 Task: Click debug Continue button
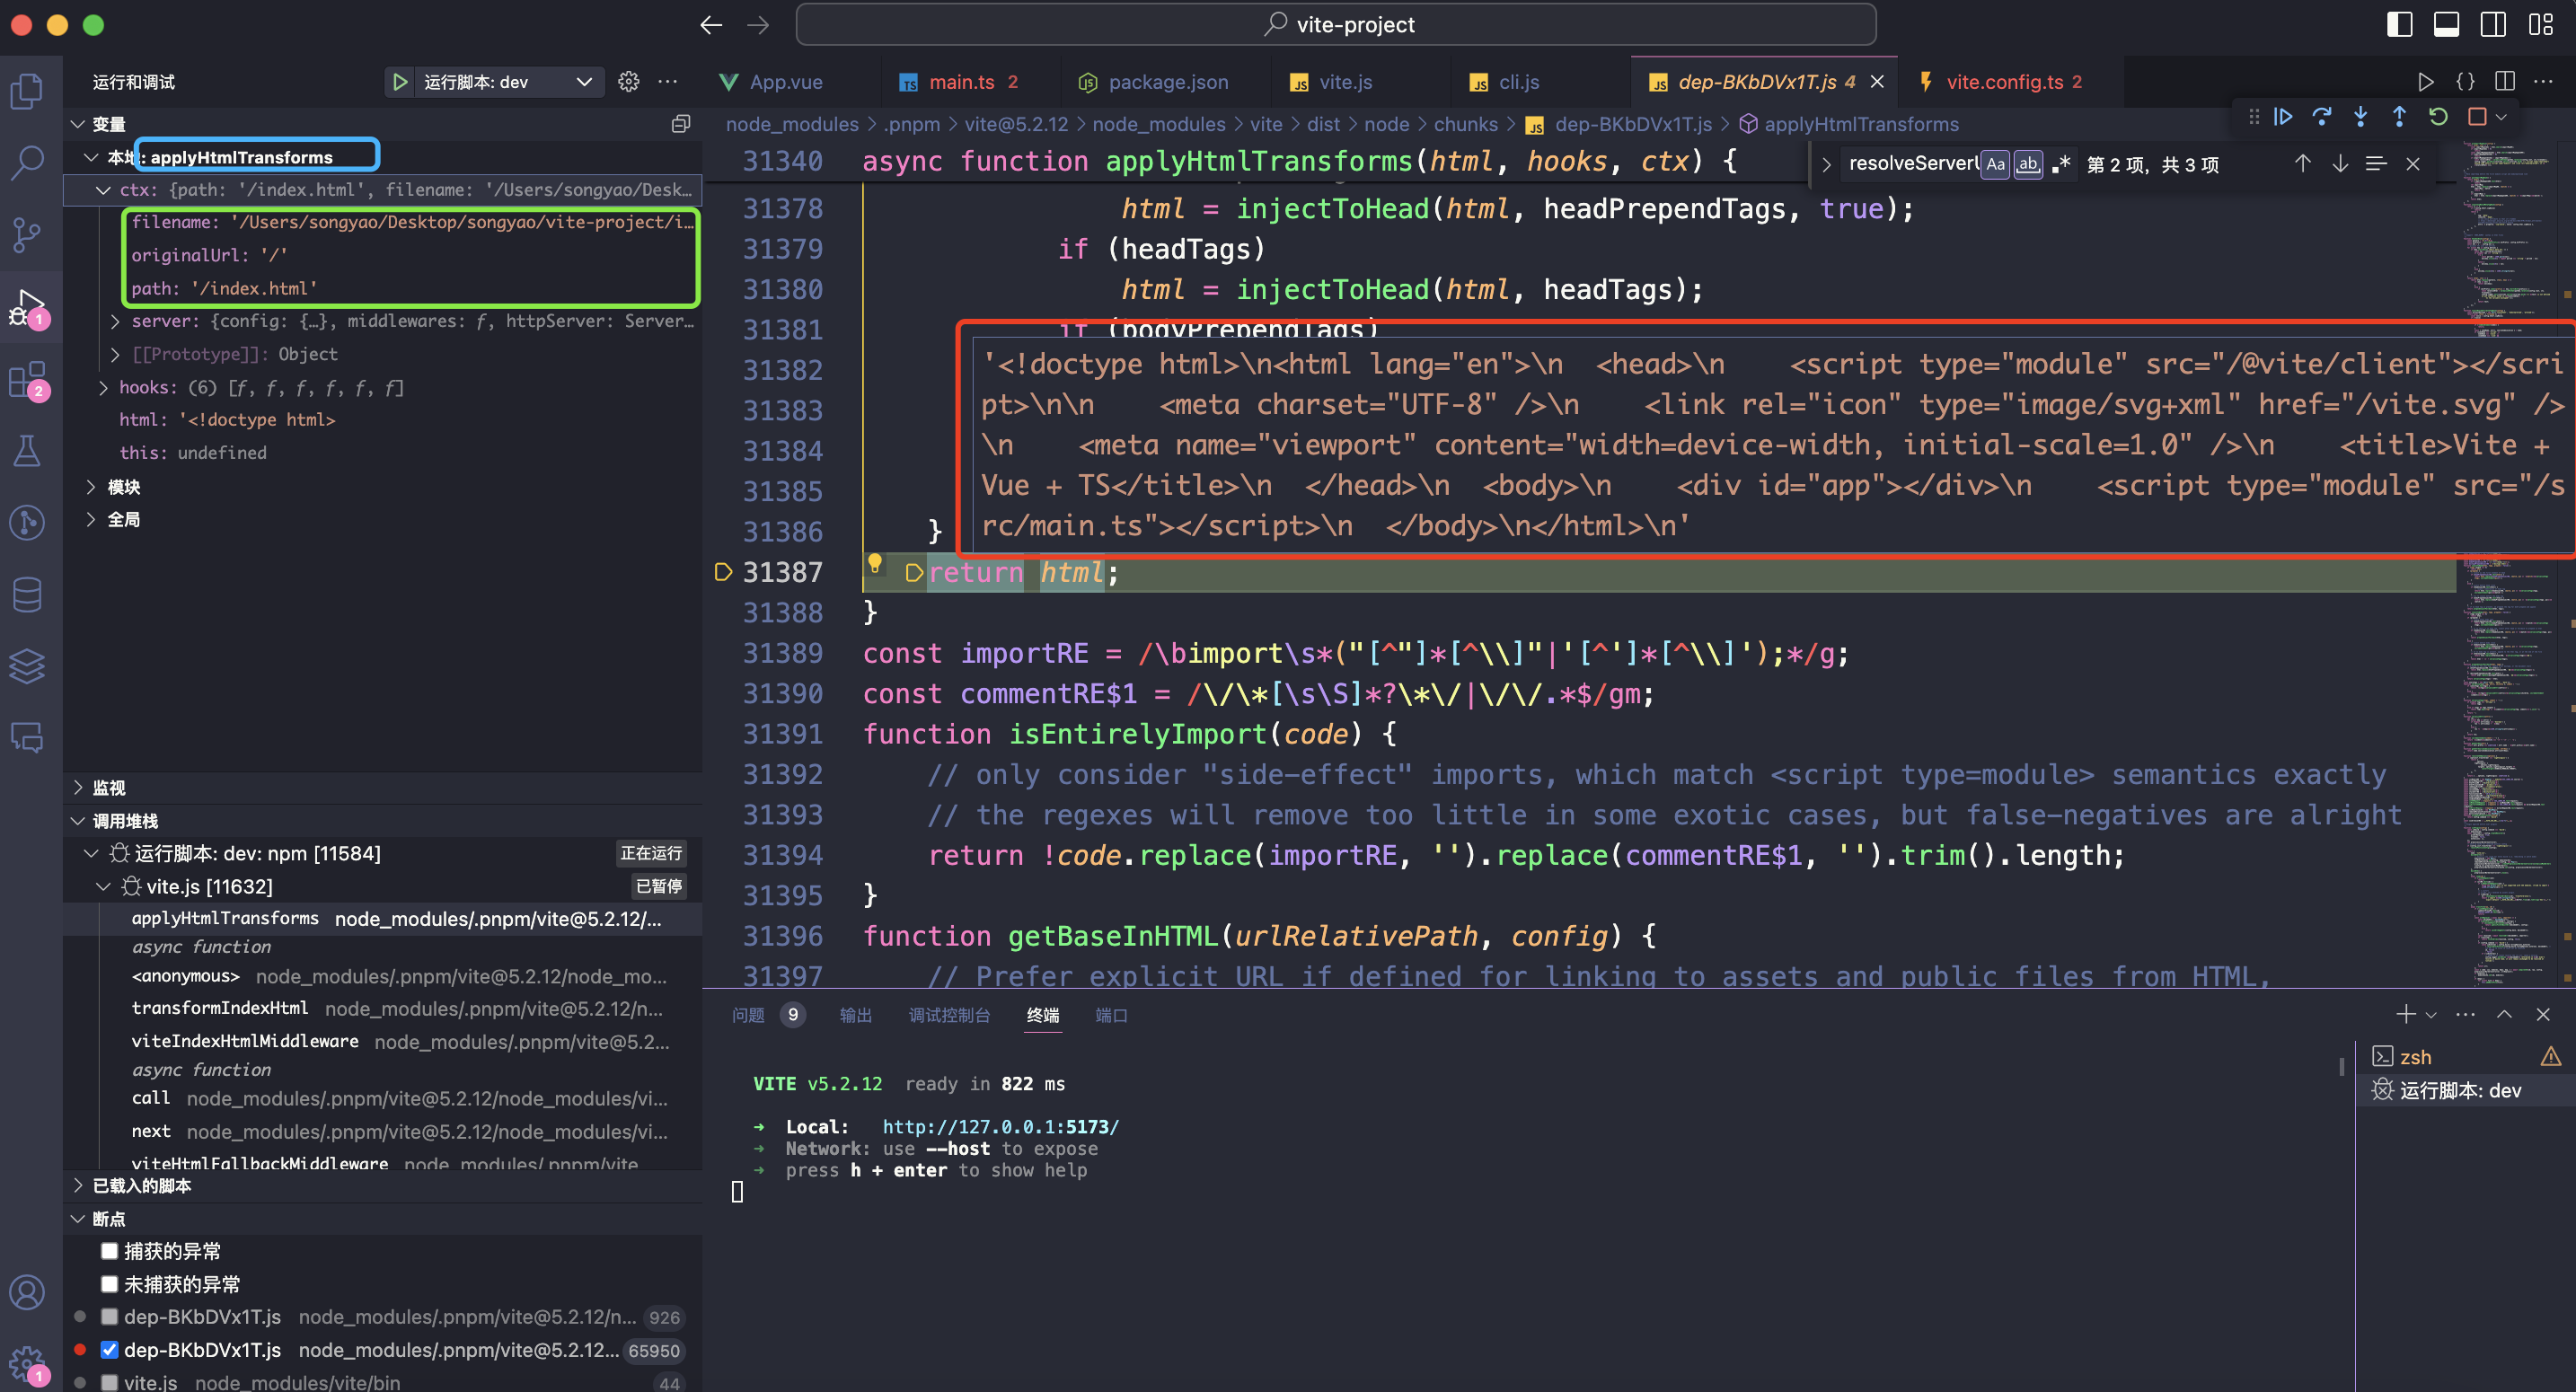click(x=2283, y=117)
